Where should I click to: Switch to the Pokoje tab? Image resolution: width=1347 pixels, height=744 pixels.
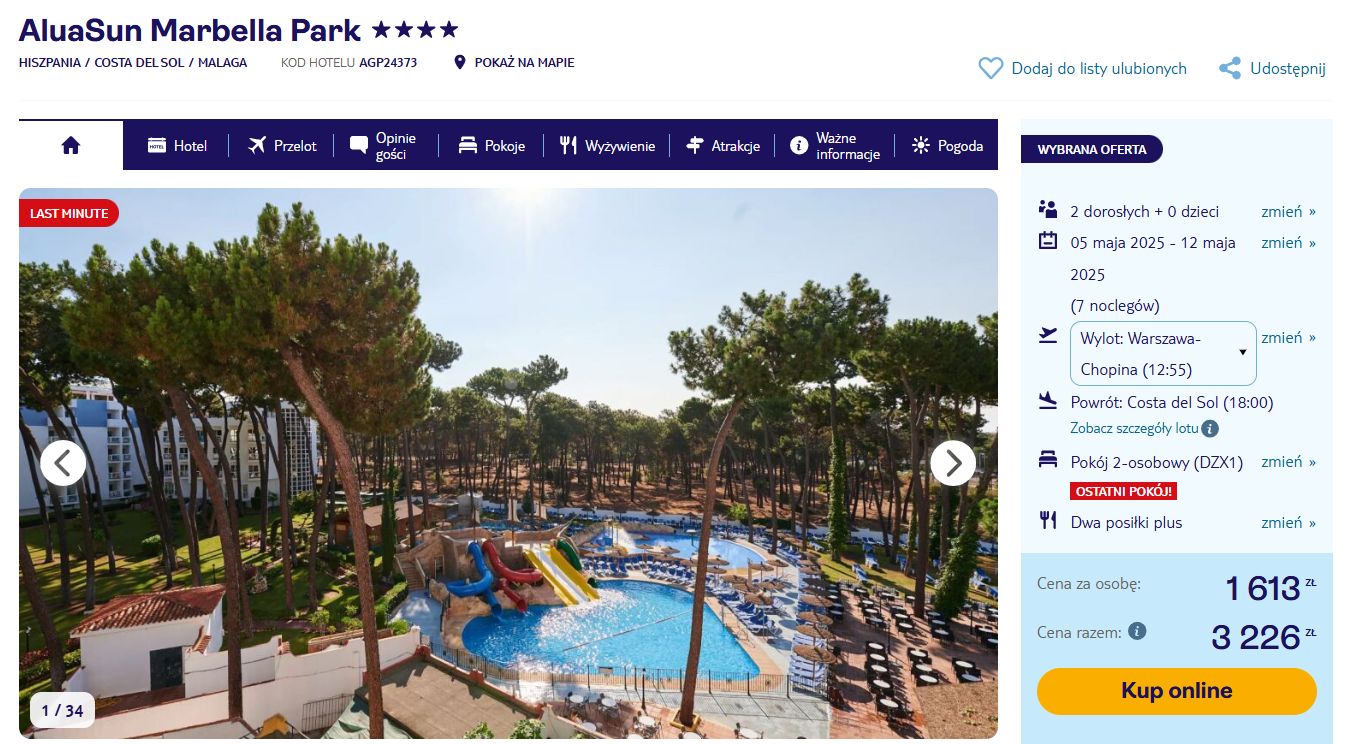[491, 146]
